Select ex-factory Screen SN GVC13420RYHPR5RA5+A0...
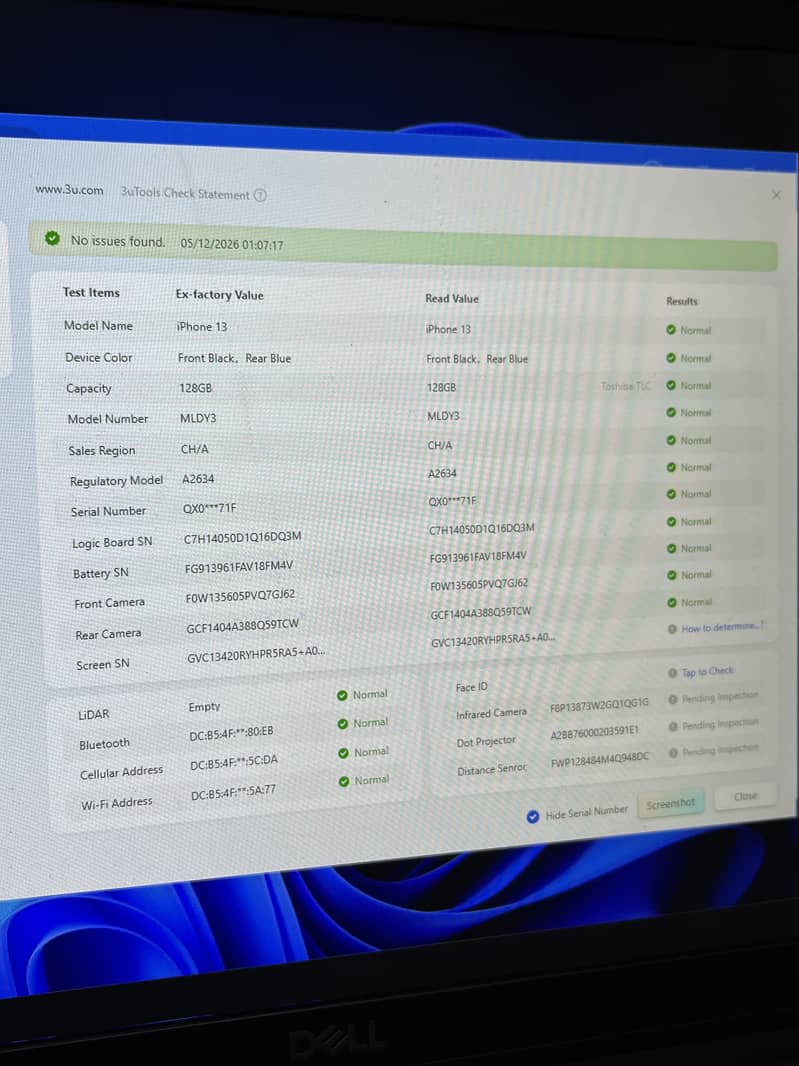The width and height of the screenshot is (799, 1066). [x=256, y=654]
